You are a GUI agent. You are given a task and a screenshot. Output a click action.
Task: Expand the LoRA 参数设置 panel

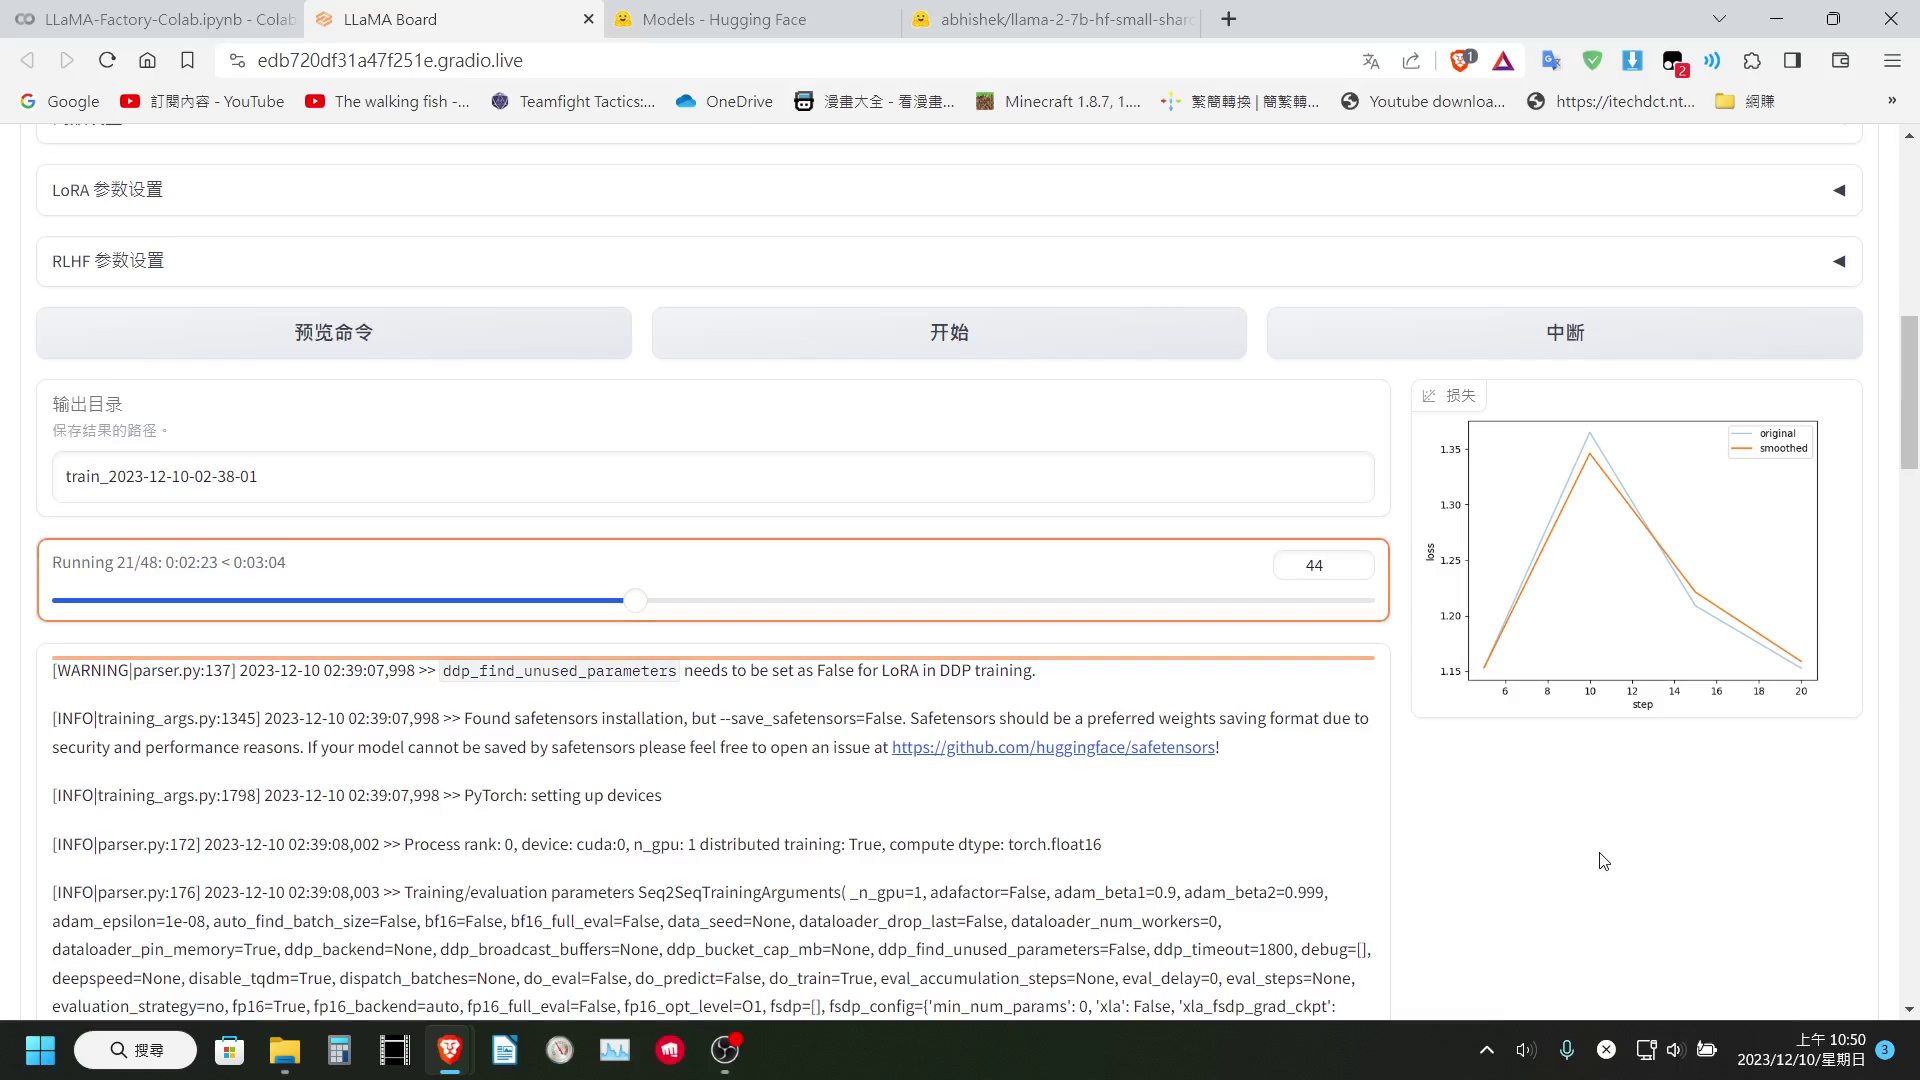(1842, 189)
